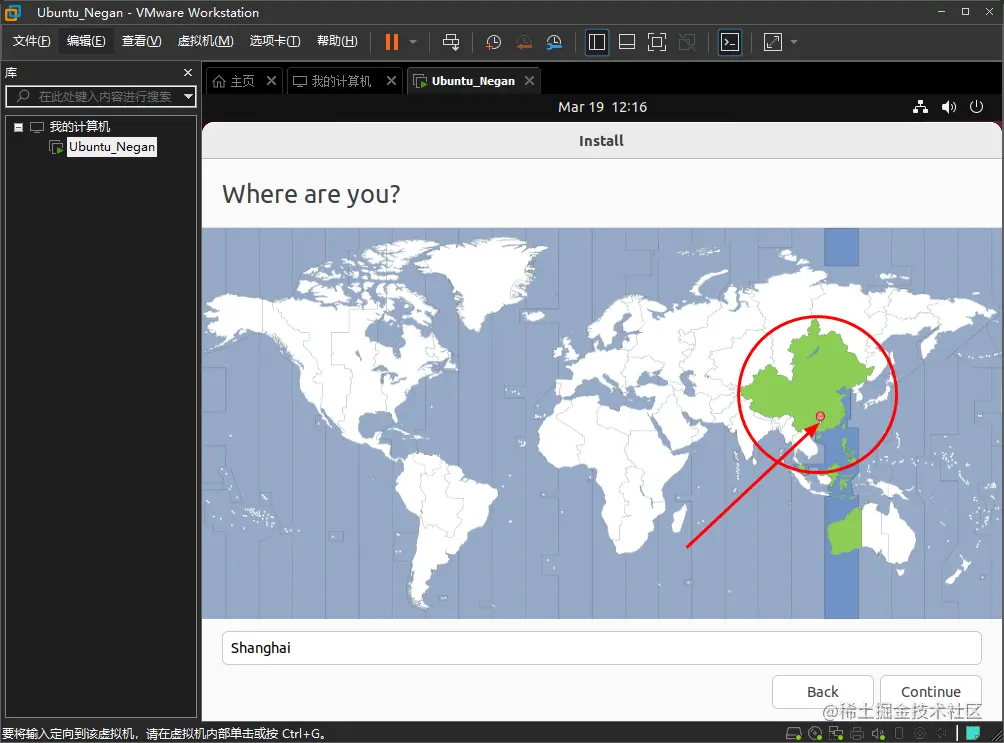The width and height of the screenshot is (1004, 743).
Task: Toggle the console view icon
Action: pos(730,42)
